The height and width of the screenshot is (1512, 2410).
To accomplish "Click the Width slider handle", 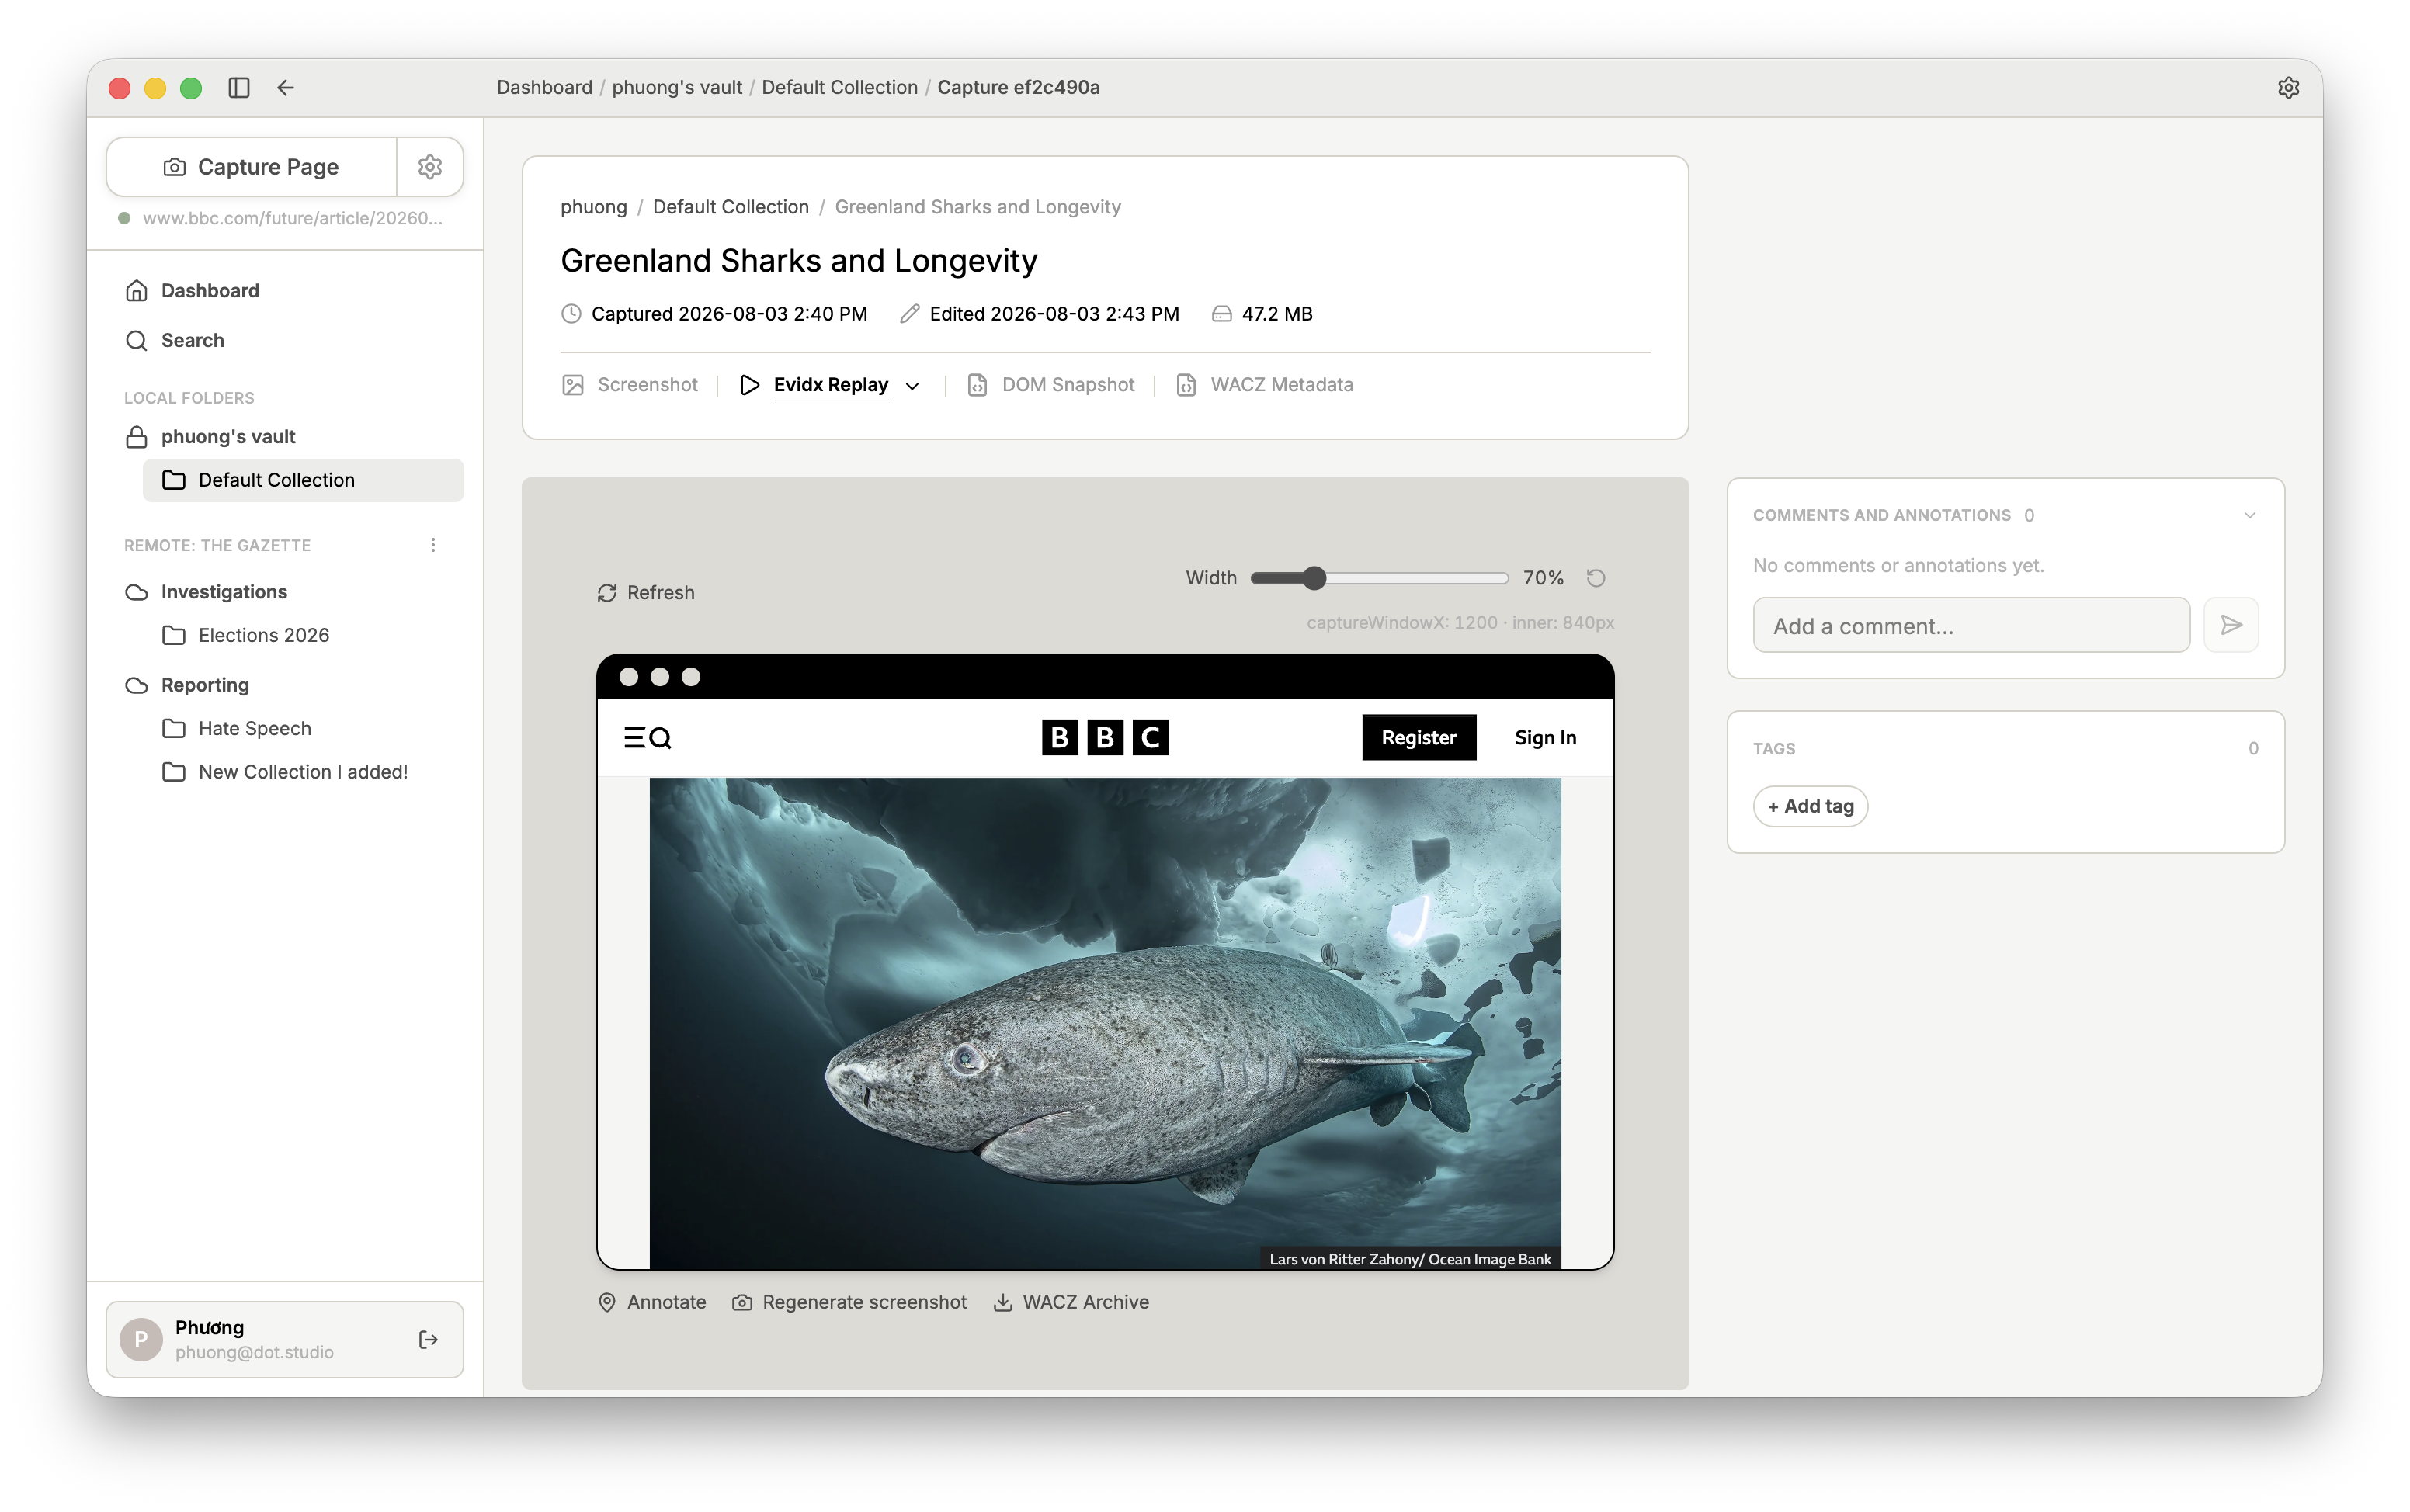I will (x=1314, y=578).
